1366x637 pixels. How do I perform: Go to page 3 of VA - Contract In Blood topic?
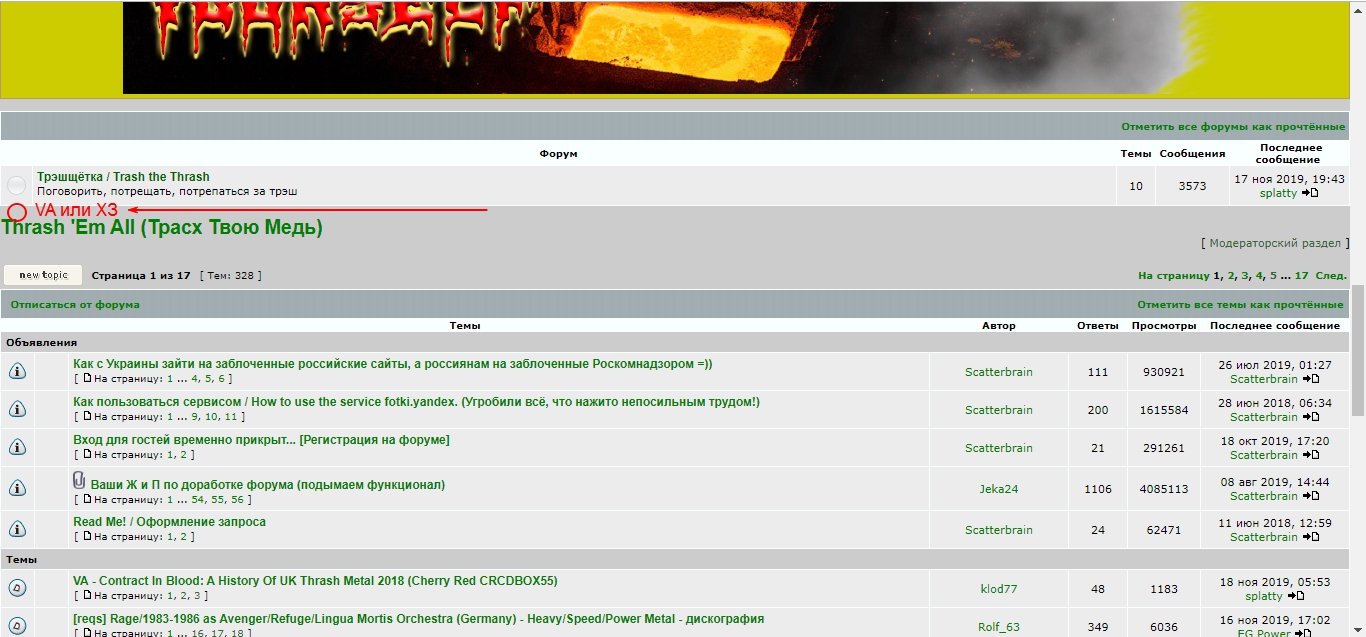click(x=198, y=596)
